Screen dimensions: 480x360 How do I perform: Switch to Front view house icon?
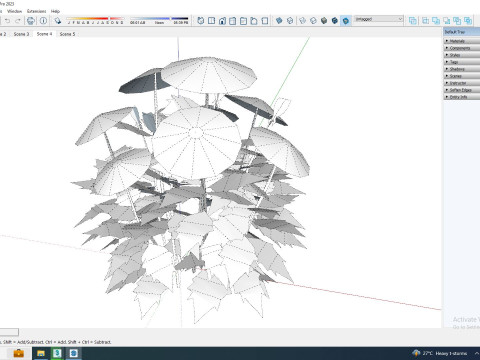pos(222,21)
